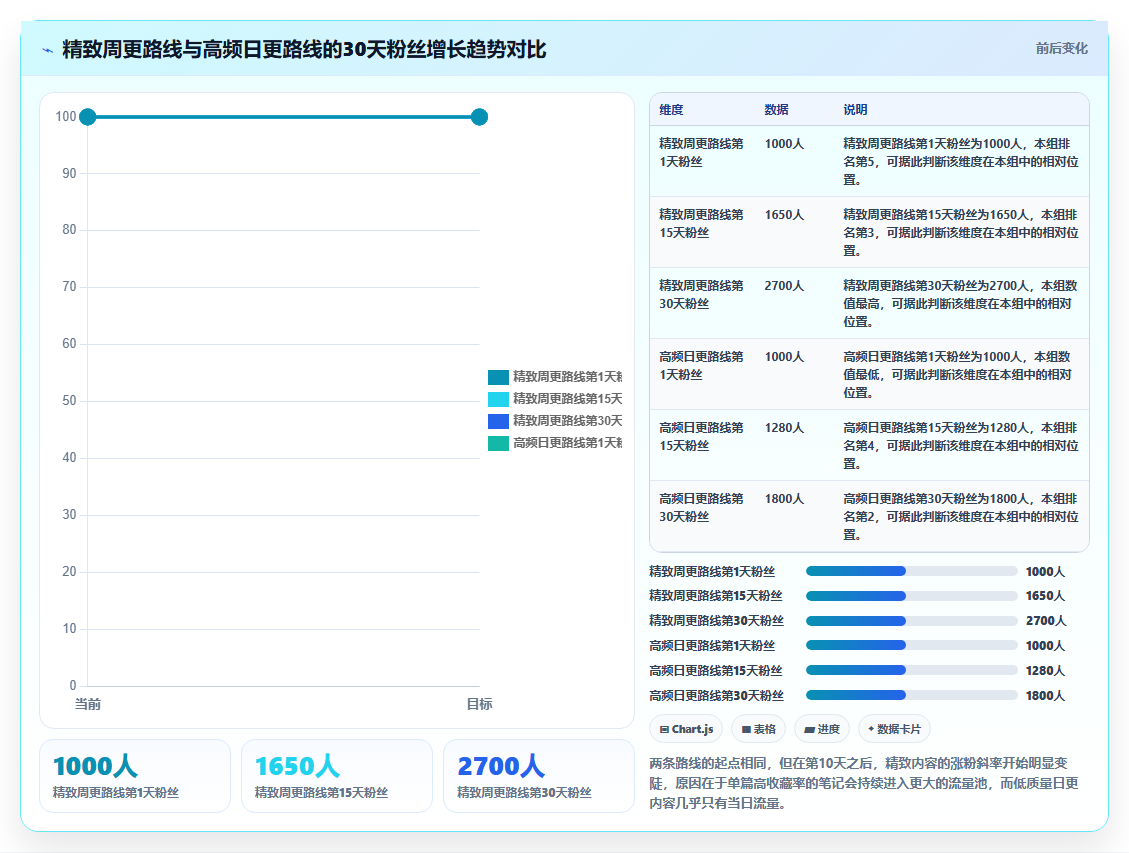Toggle legend swatch 高频日更路线第1天

click(x=498, y=443)
